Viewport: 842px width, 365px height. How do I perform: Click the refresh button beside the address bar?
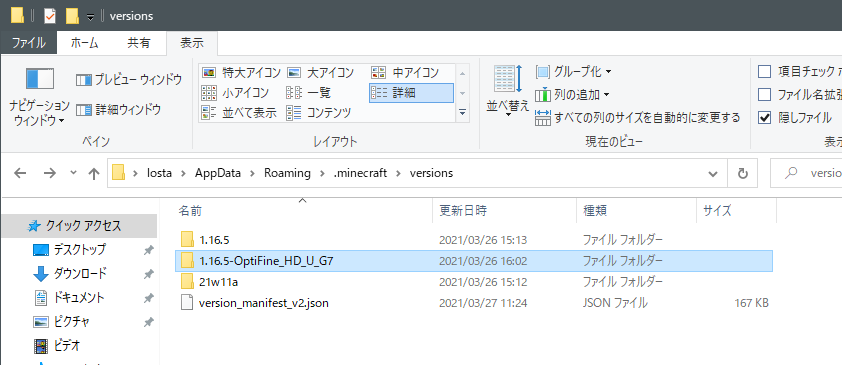(743, 173)
